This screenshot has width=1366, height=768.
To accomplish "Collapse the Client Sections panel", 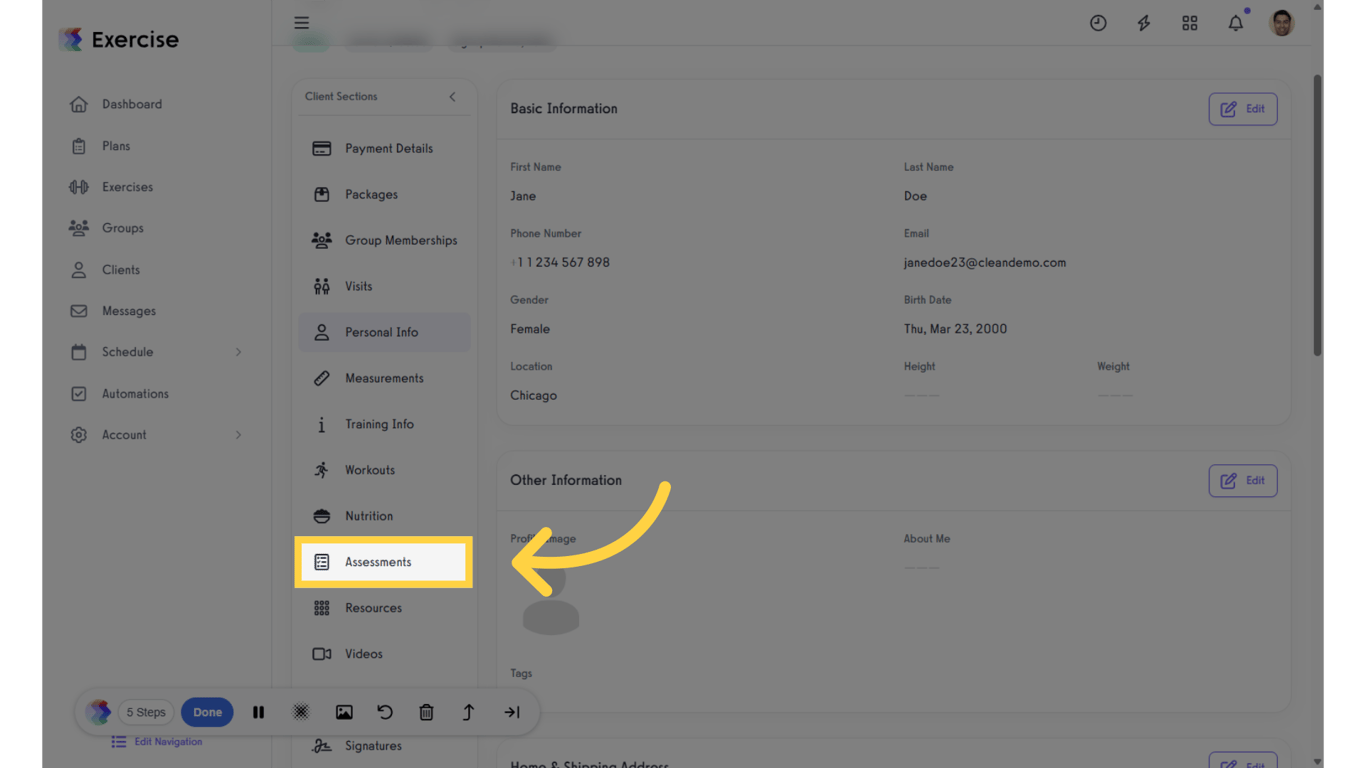I will [451, 96].
